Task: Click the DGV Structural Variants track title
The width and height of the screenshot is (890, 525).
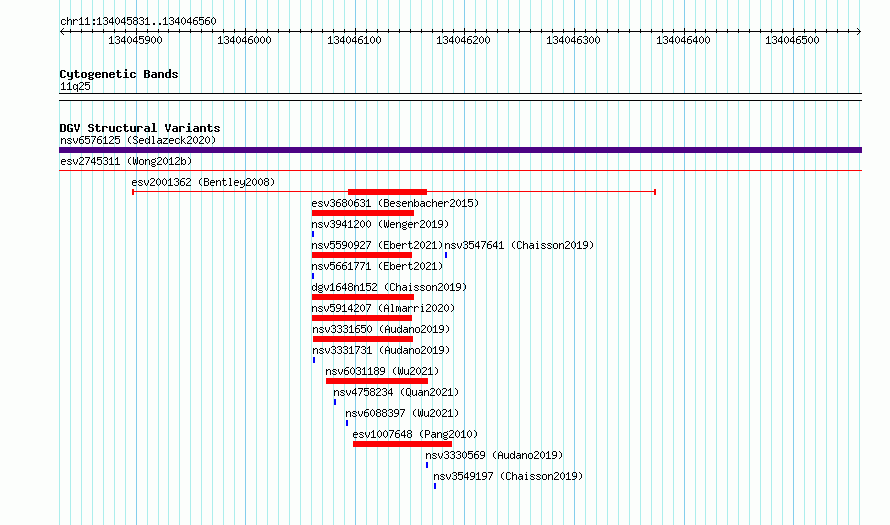Action: 140,128
